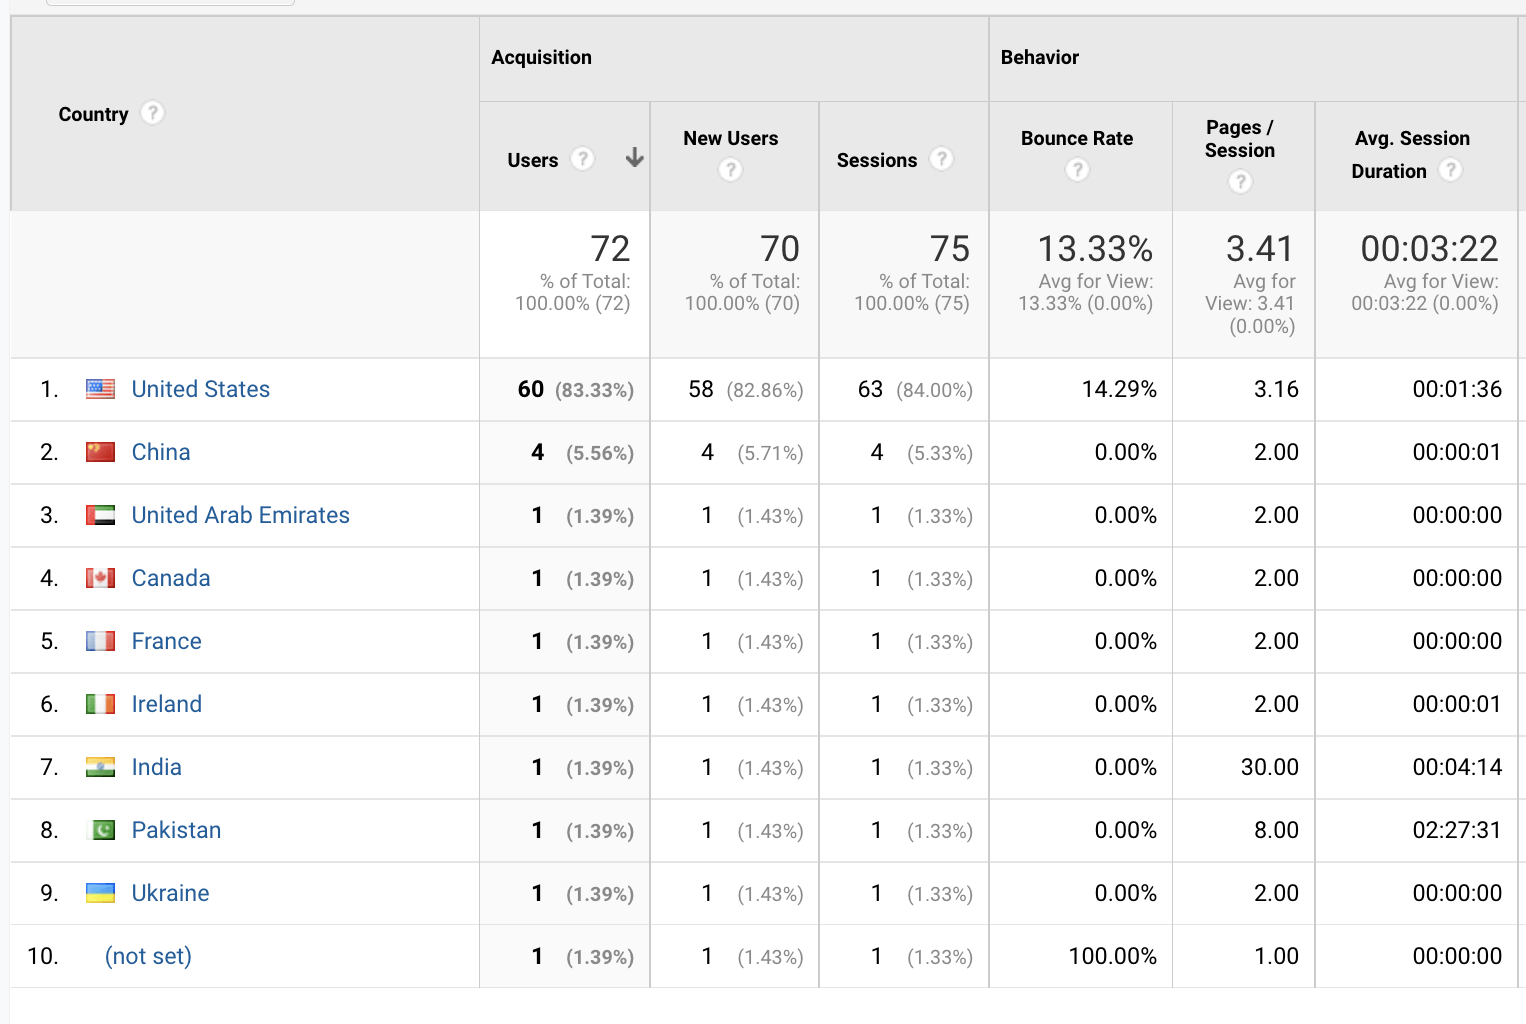Click the (not set) country link
Screen dimensions: 1526x1024
[x=148, y=956]
